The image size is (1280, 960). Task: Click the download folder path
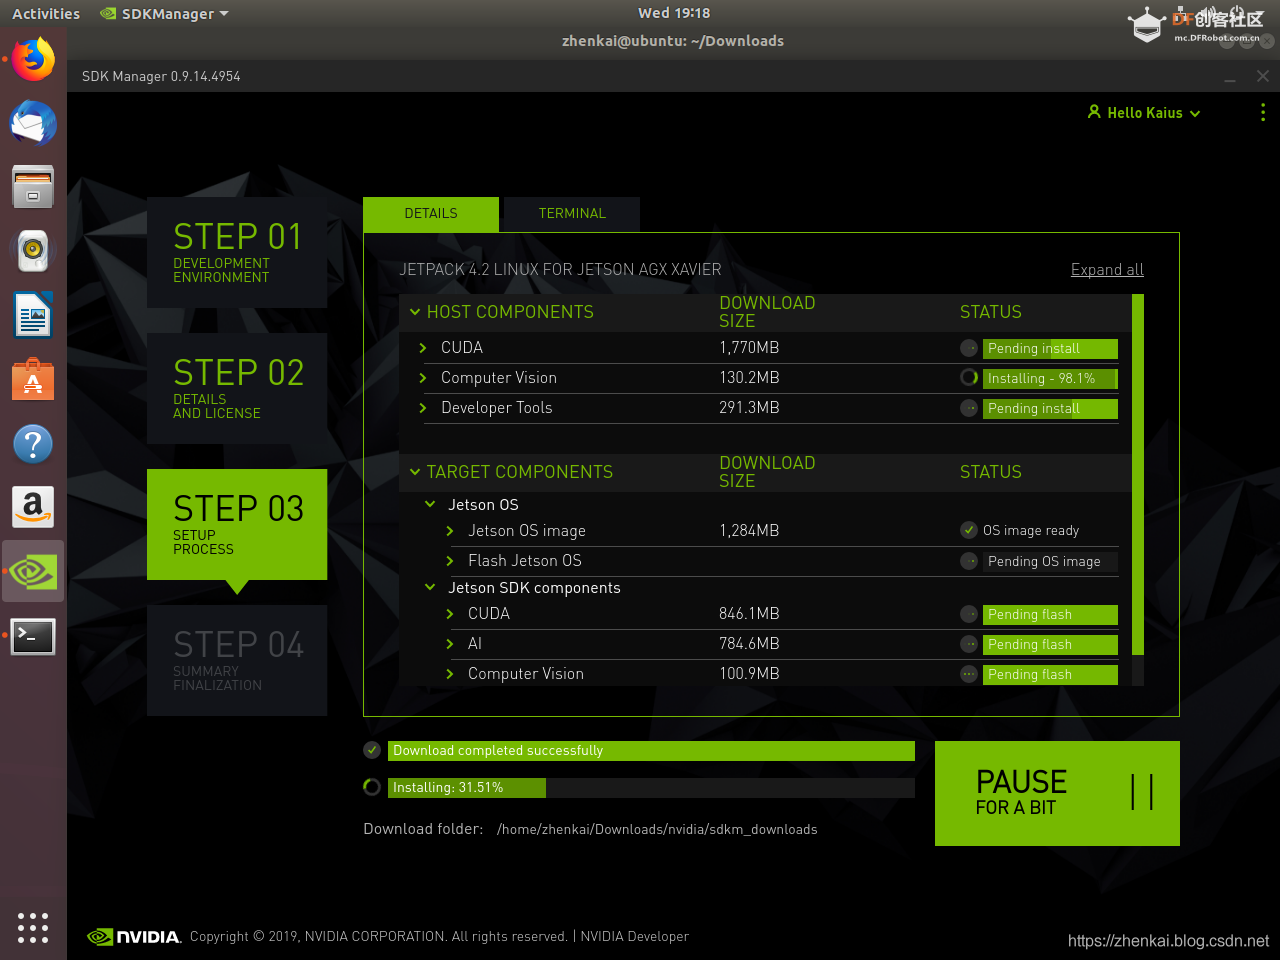click(657, 829)
